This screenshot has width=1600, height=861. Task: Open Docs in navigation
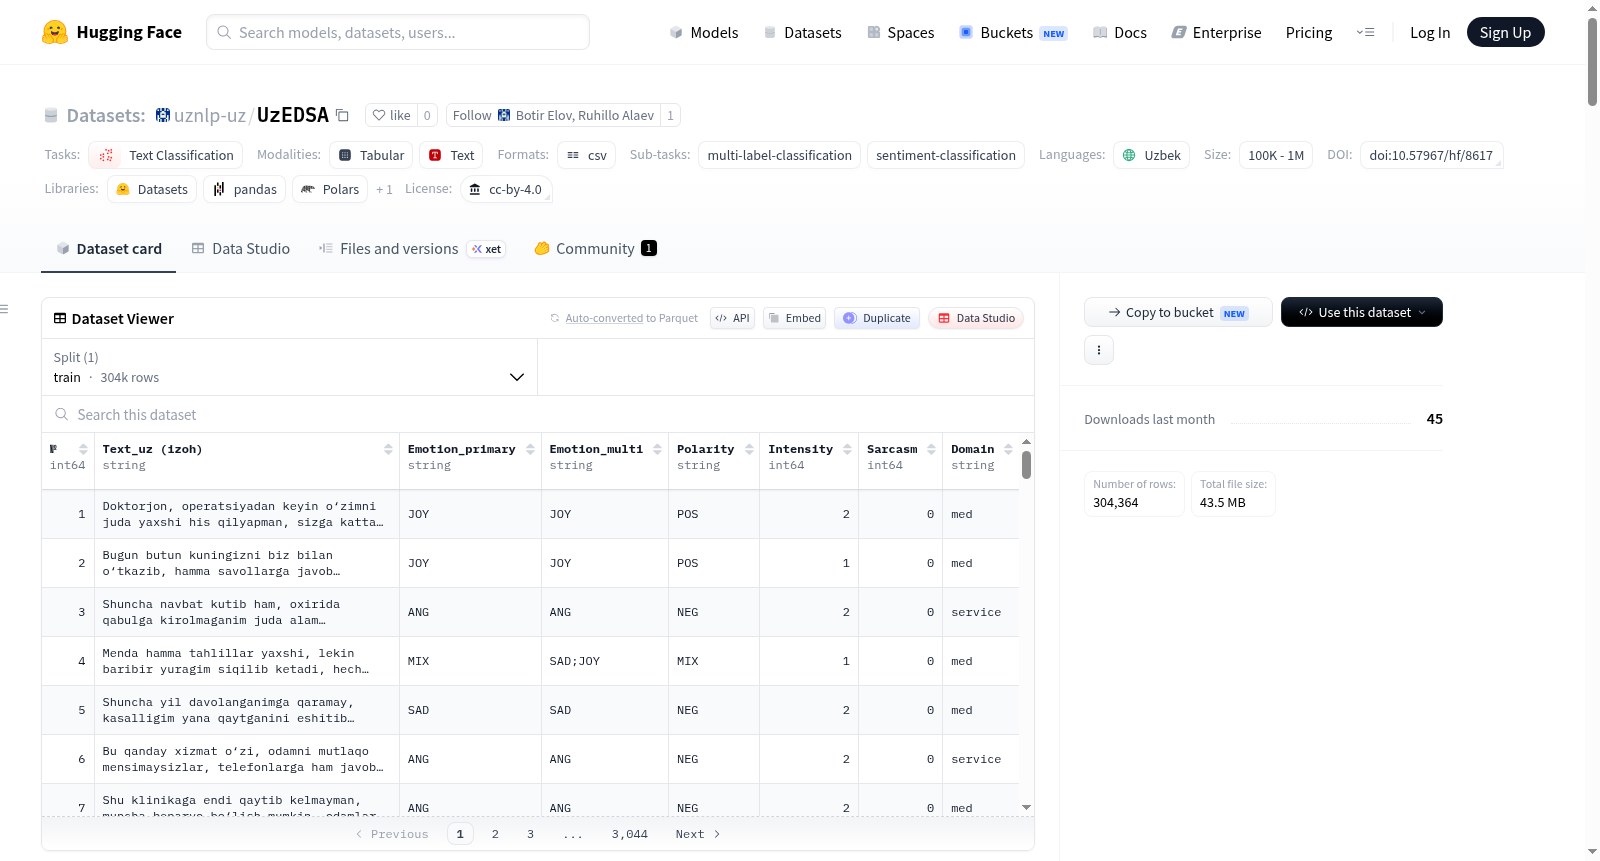1120,32
